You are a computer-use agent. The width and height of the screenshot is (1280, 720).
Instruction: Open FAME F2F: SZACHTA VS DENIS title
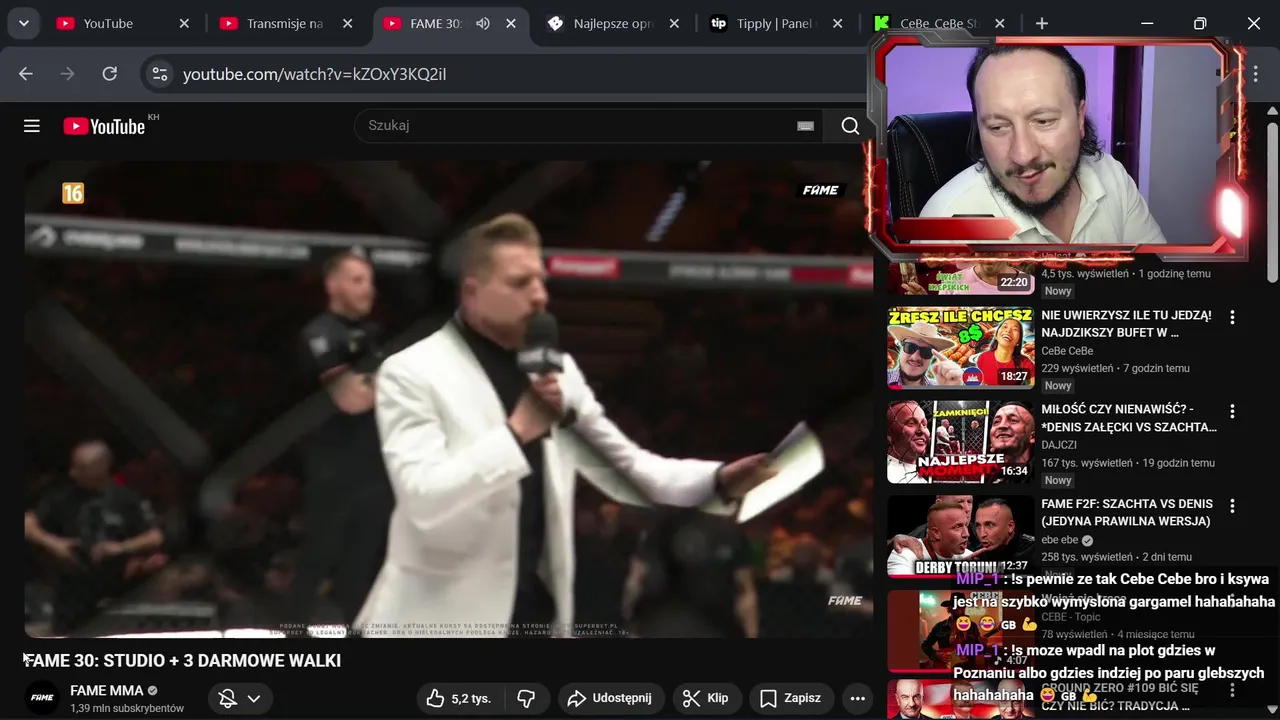click(x=1127, y=512)
